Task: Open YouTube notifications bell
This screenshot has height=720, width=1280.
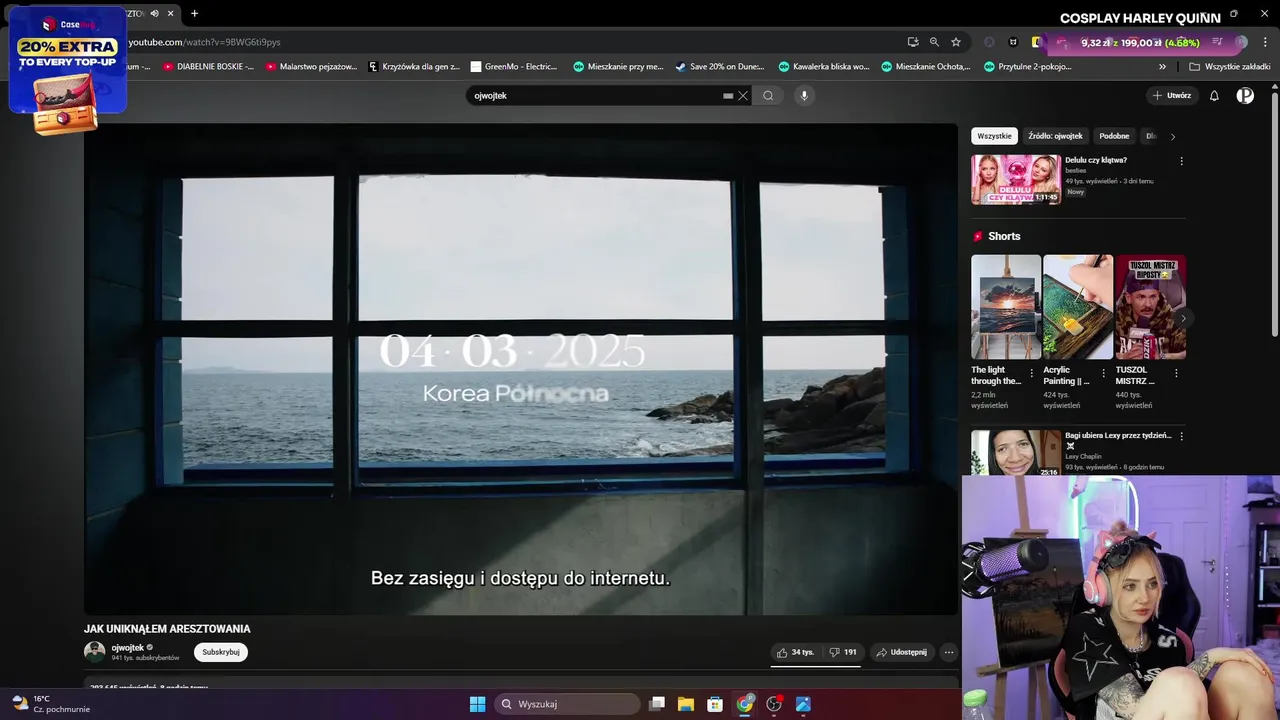Action: pos(1214,96)
